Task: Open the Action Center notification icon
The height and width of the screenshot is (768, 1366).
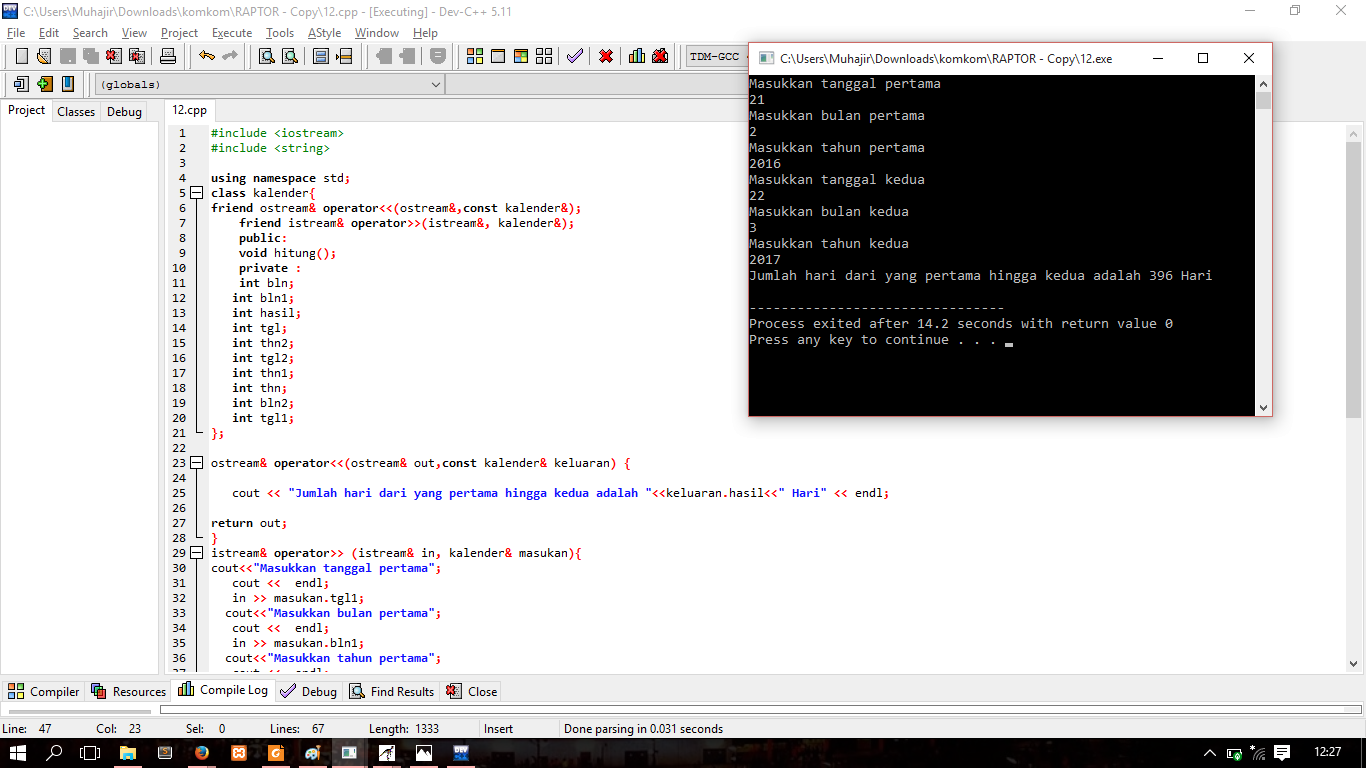Action: coord(1283,752)
